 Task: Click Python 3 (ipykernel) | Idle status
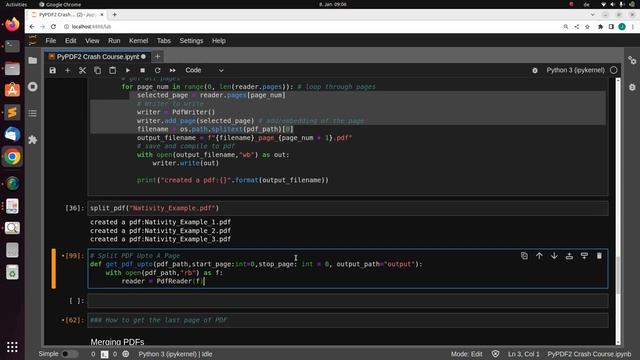click(175, 354)
